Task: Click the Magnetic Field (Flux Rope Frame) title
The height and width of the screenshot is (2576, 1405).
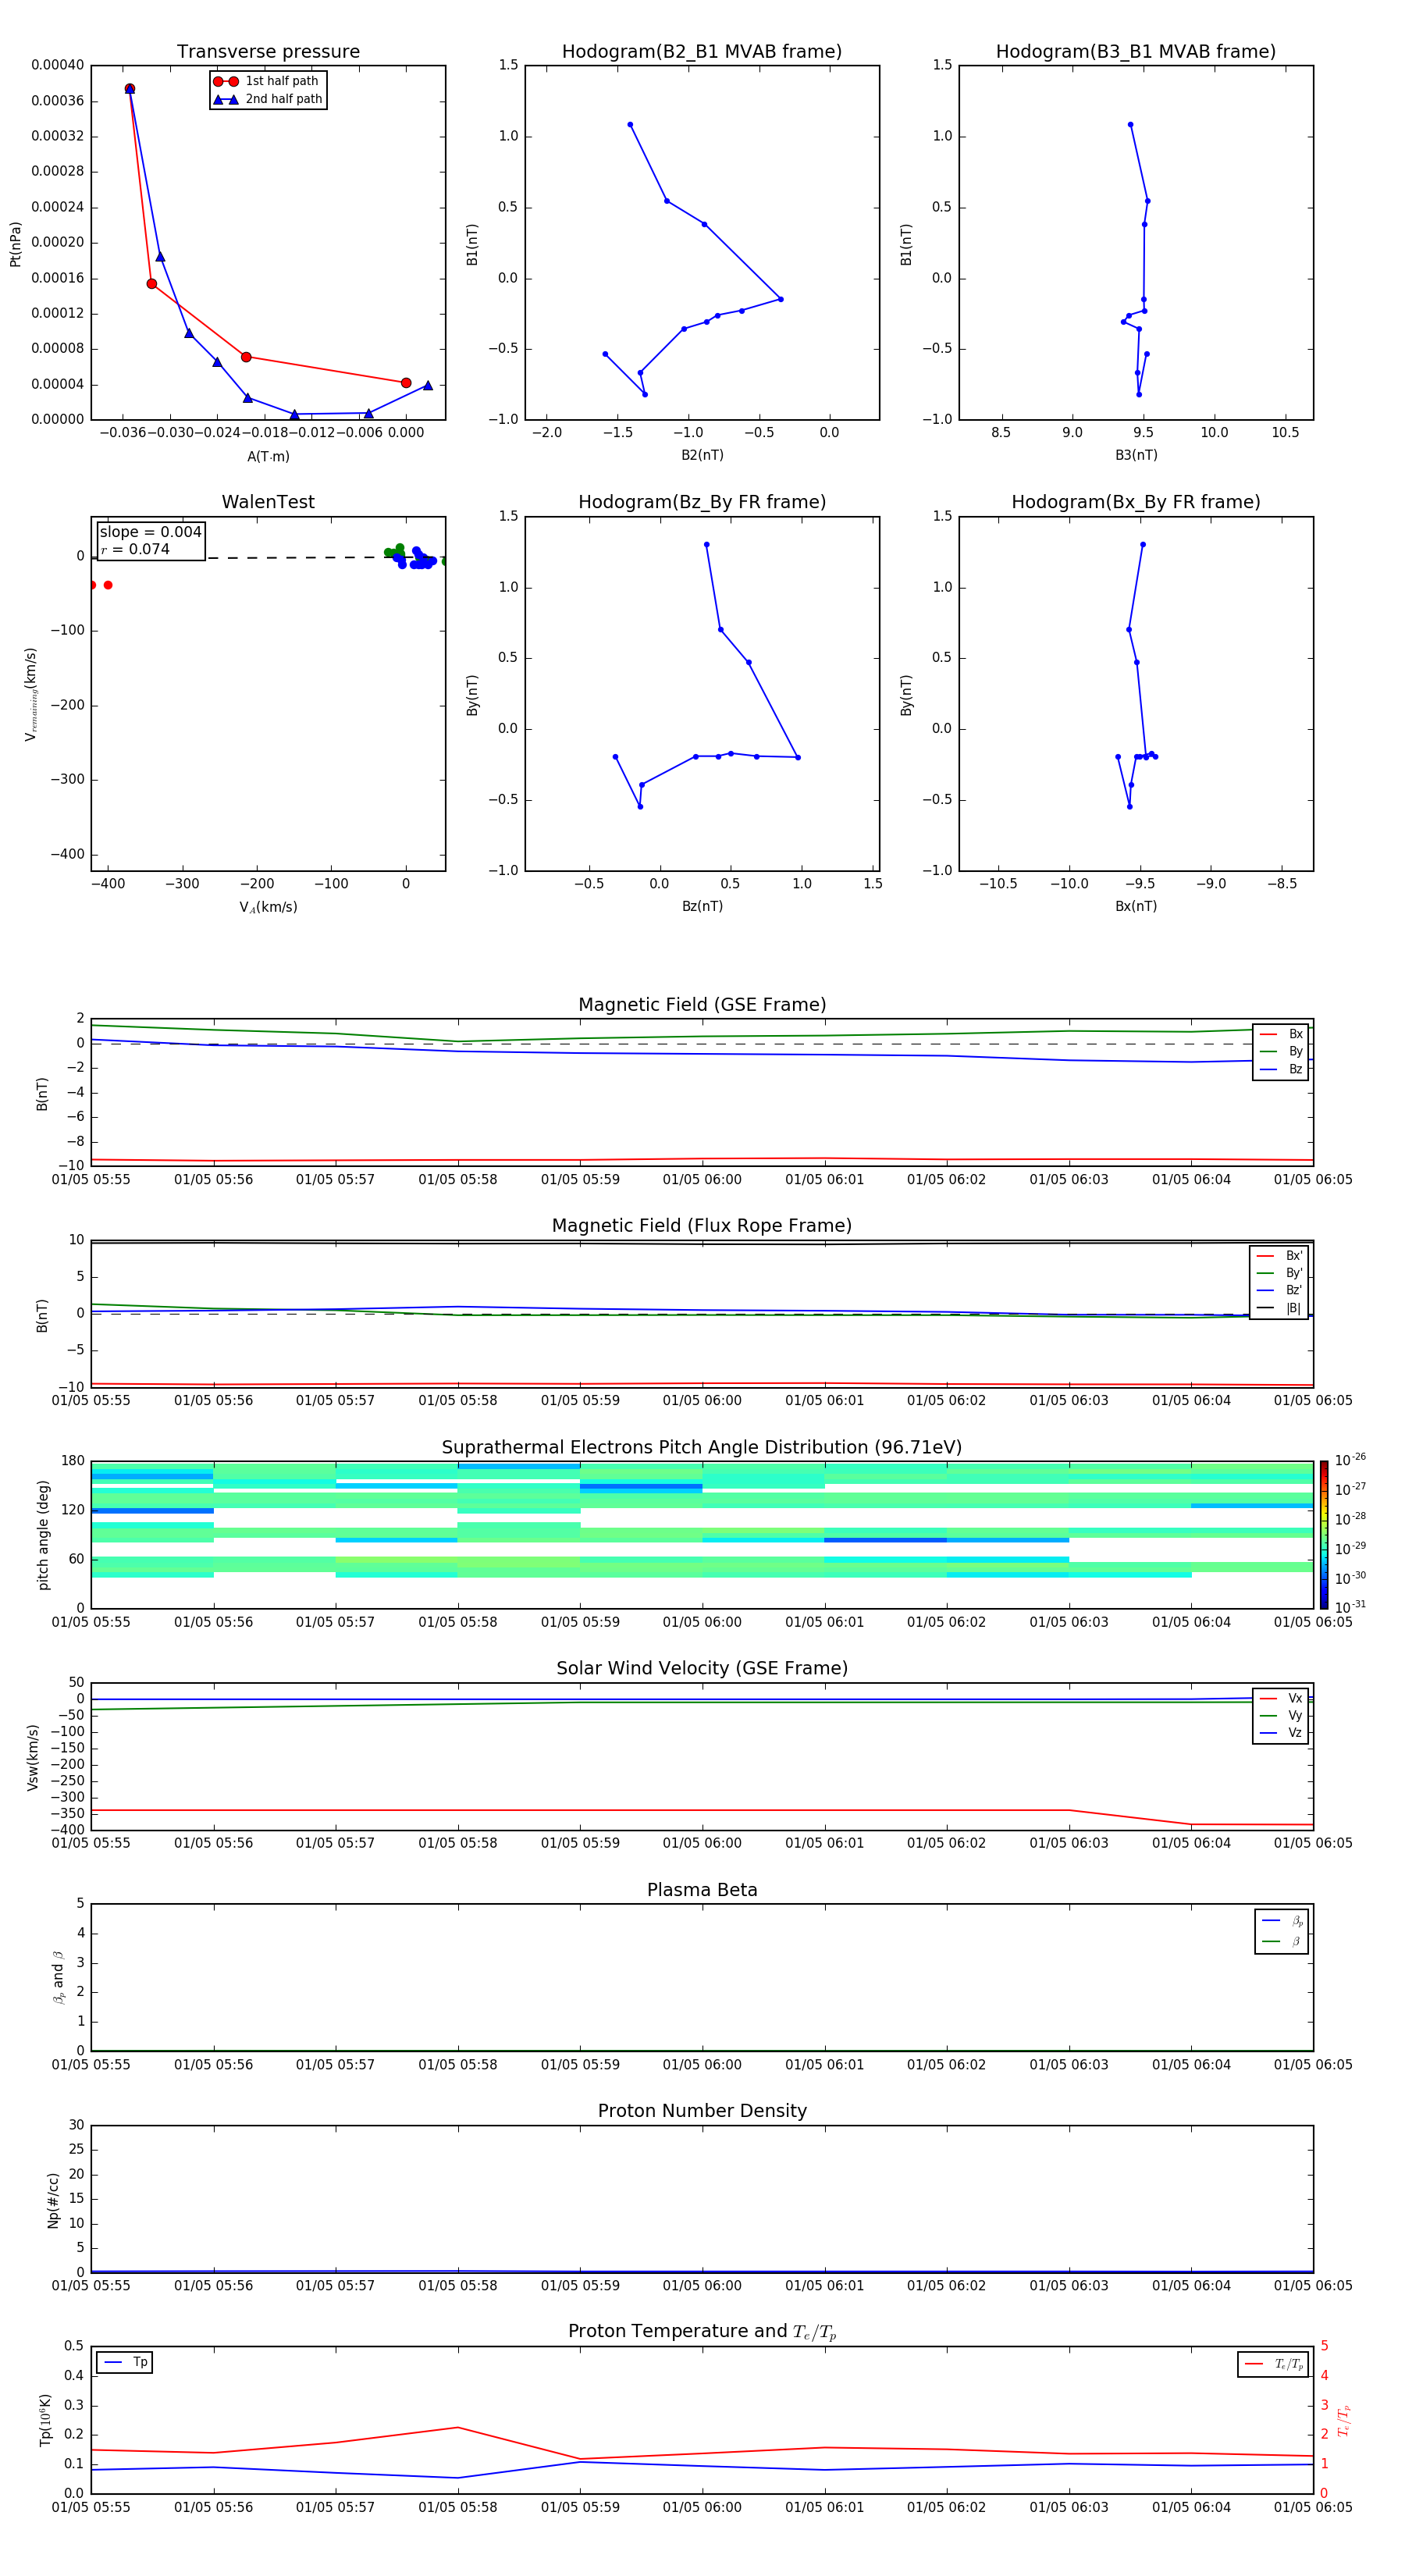Action: [701, 1226]
